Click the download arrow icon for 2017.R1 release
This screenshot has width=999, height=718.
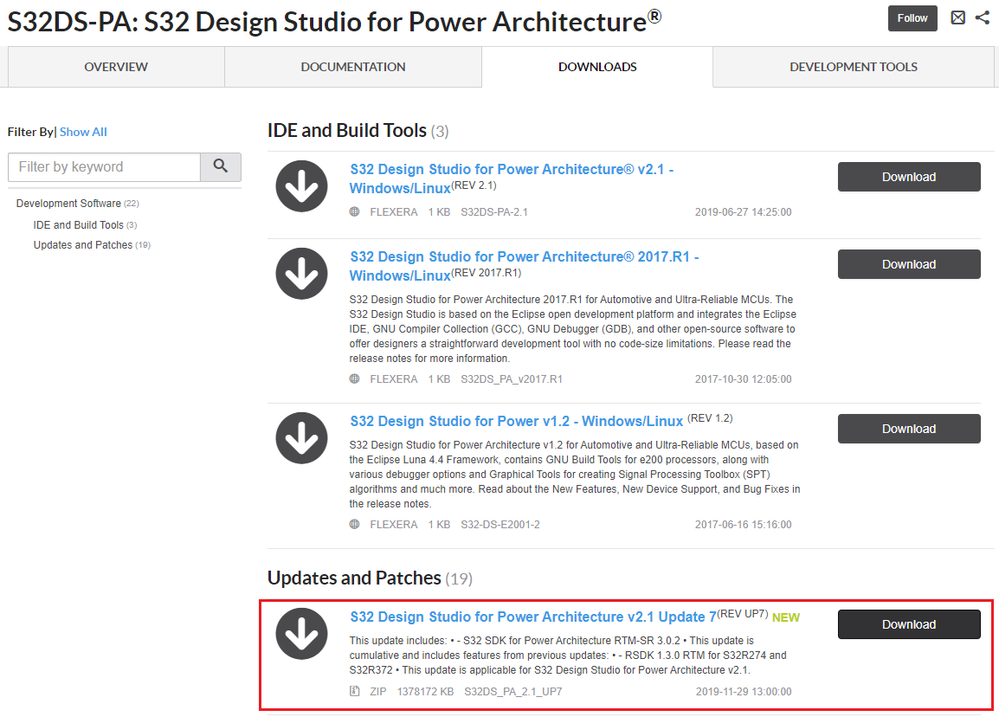(x=301, y=273)
